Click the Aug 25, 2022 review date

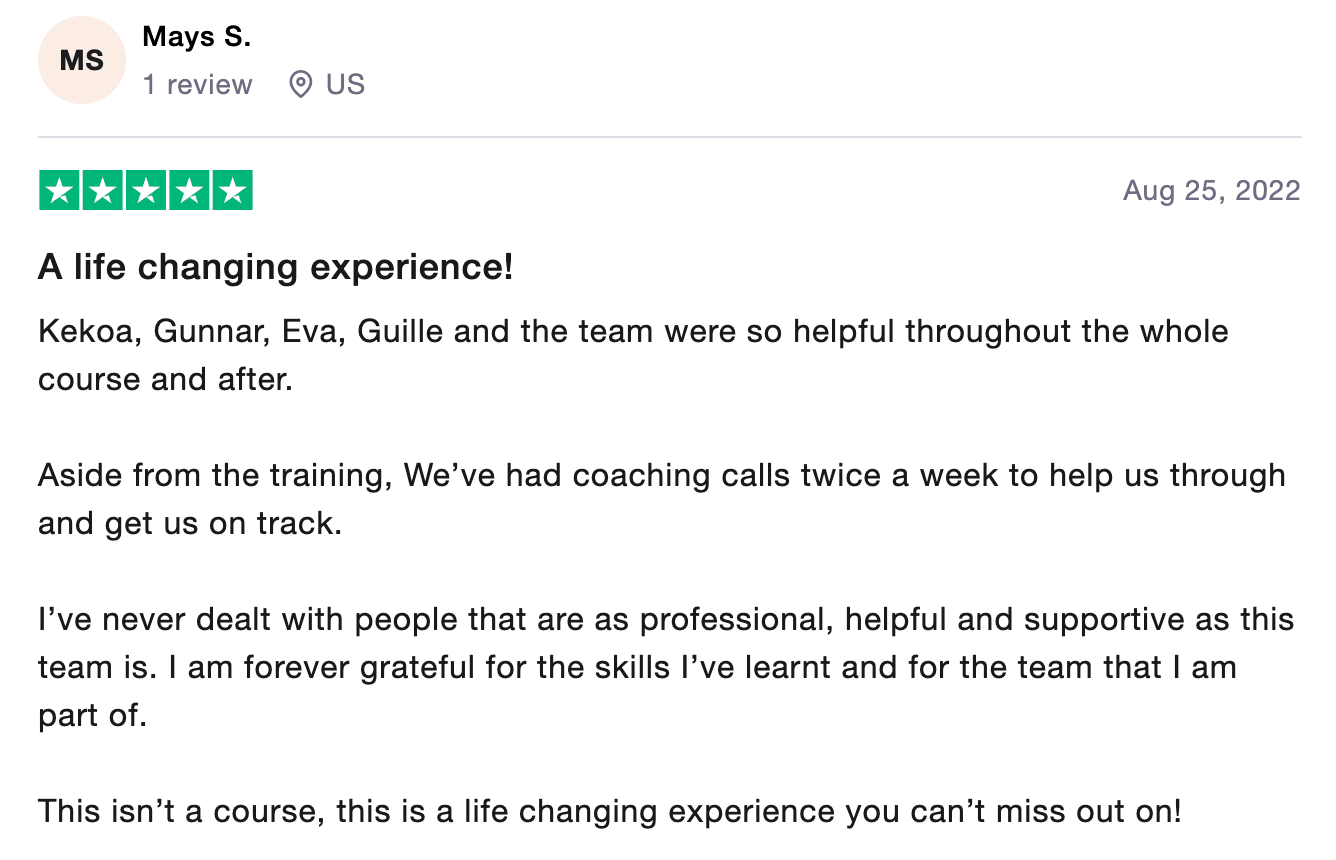point(1211,191)
